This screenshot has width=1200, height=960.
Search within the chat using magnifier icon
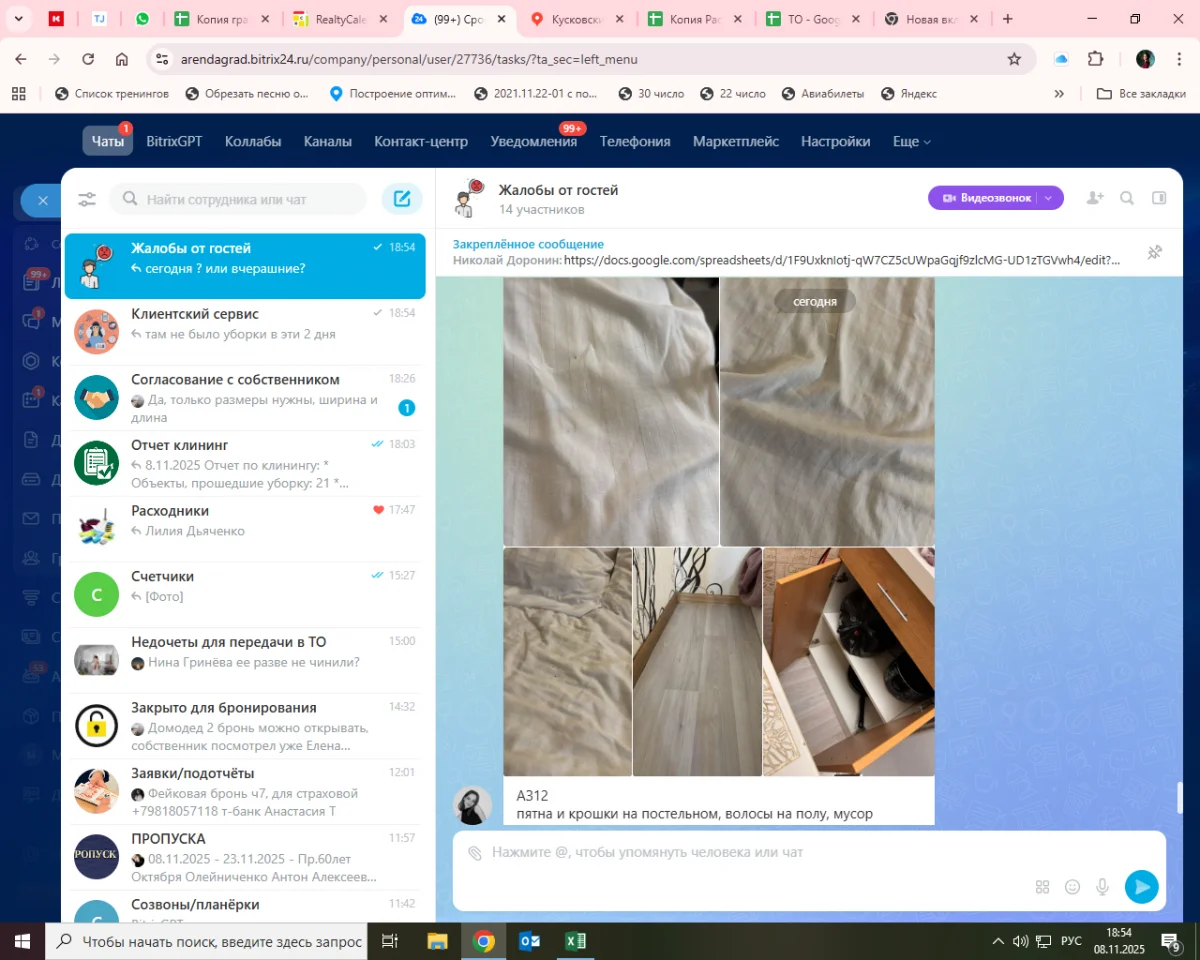1127,198
